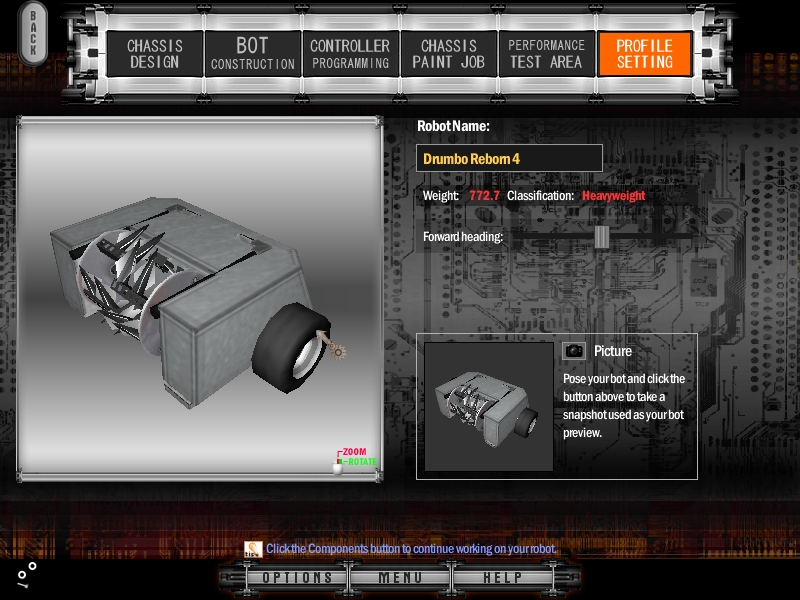
Task: Go back using the BACK button
Action: click(33, 34)
